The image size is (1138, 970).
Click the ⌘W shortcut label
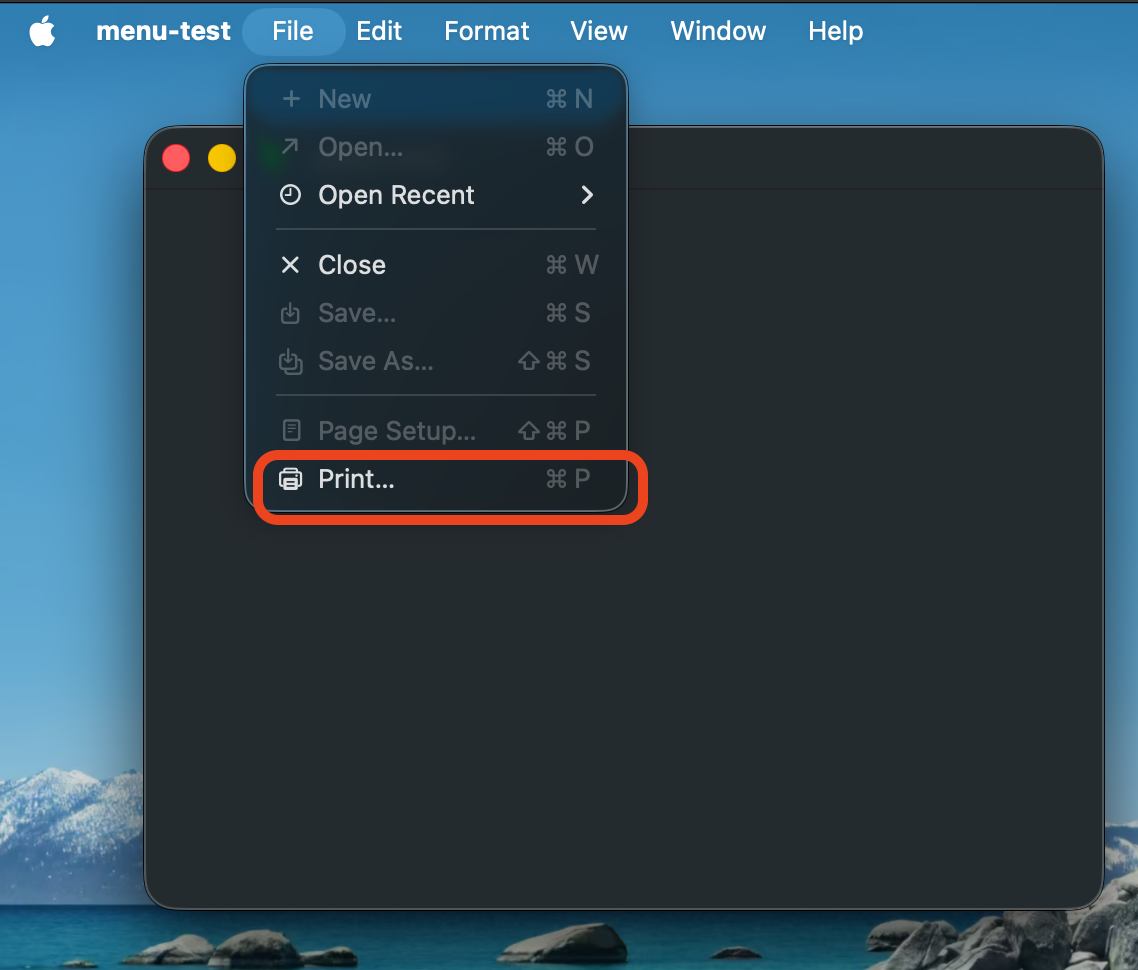tap(572, 265)
